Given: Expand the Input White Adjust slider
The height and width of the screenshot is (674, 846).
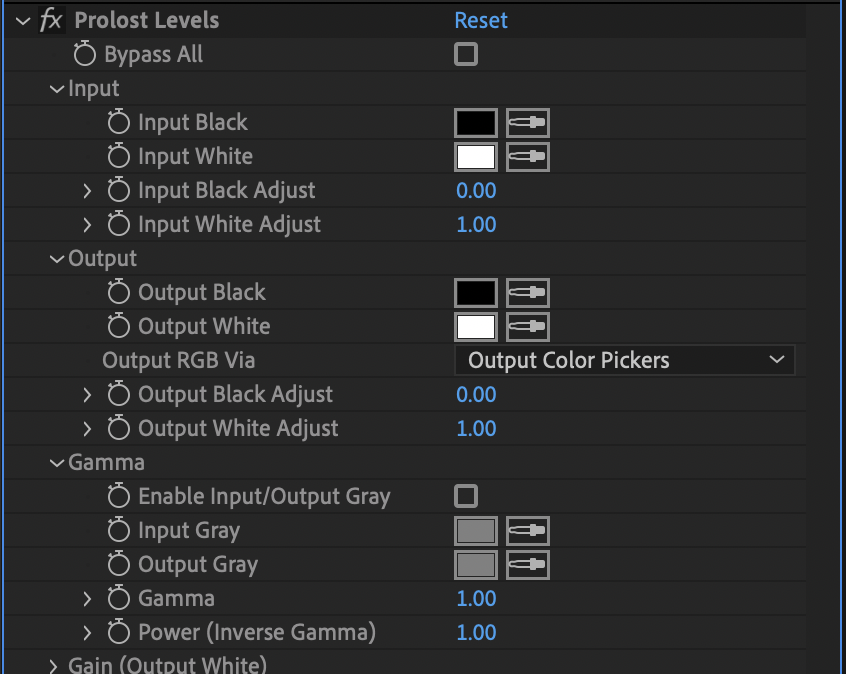Looking at the screenshot, I should (87, 224).
